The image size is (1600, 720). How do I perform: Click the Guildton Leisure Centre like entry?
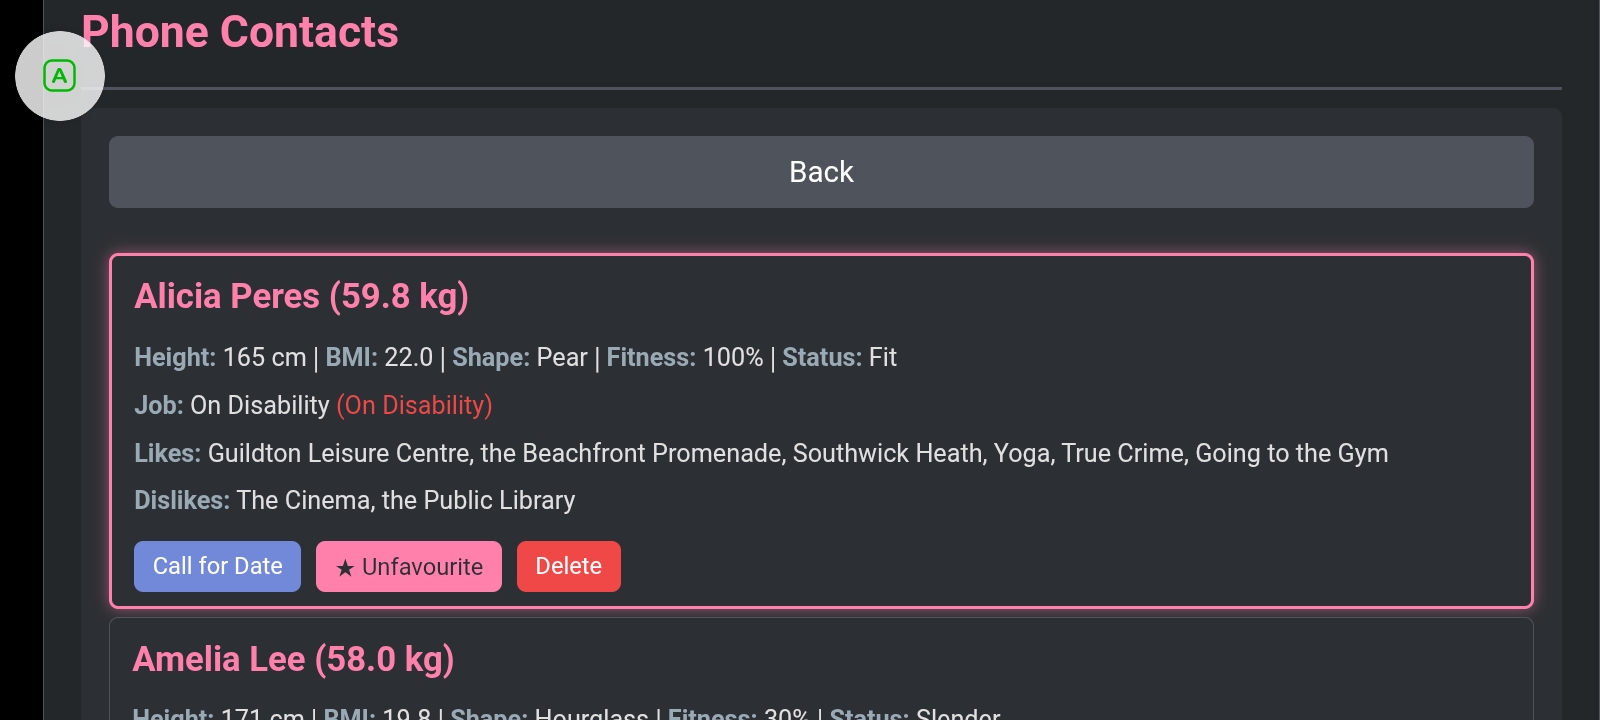point(338,453)
